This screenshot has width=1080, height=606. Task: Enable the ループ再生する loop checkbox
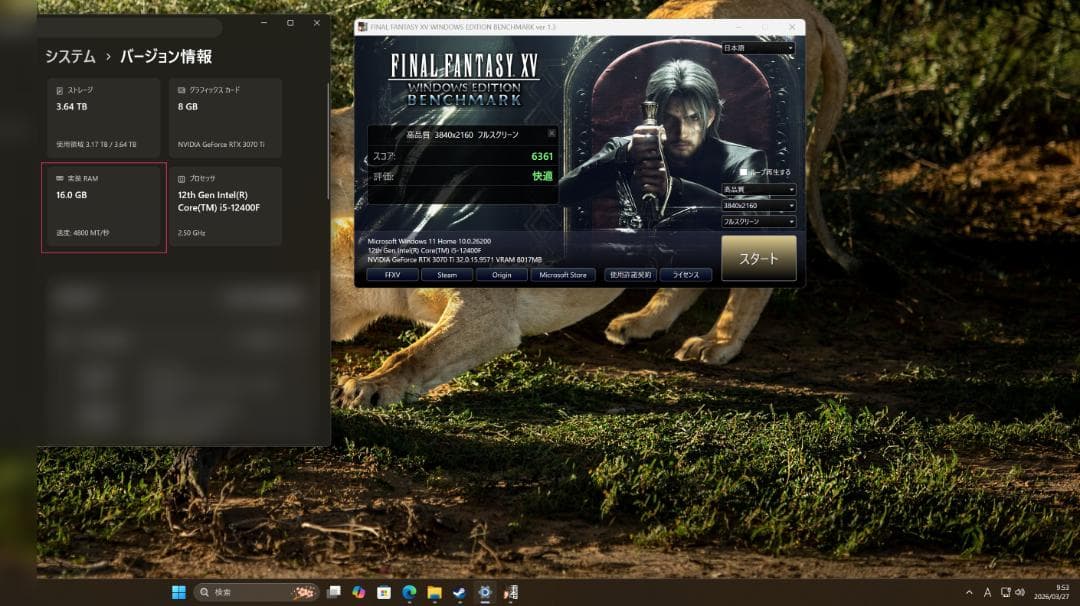(x=743, y=172)
